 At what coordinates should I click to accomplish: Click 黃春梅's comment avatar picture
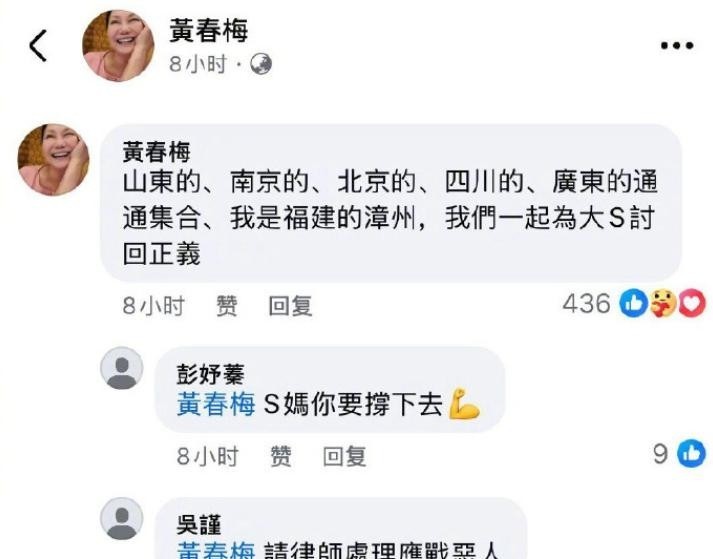click(x=54, y=160)
